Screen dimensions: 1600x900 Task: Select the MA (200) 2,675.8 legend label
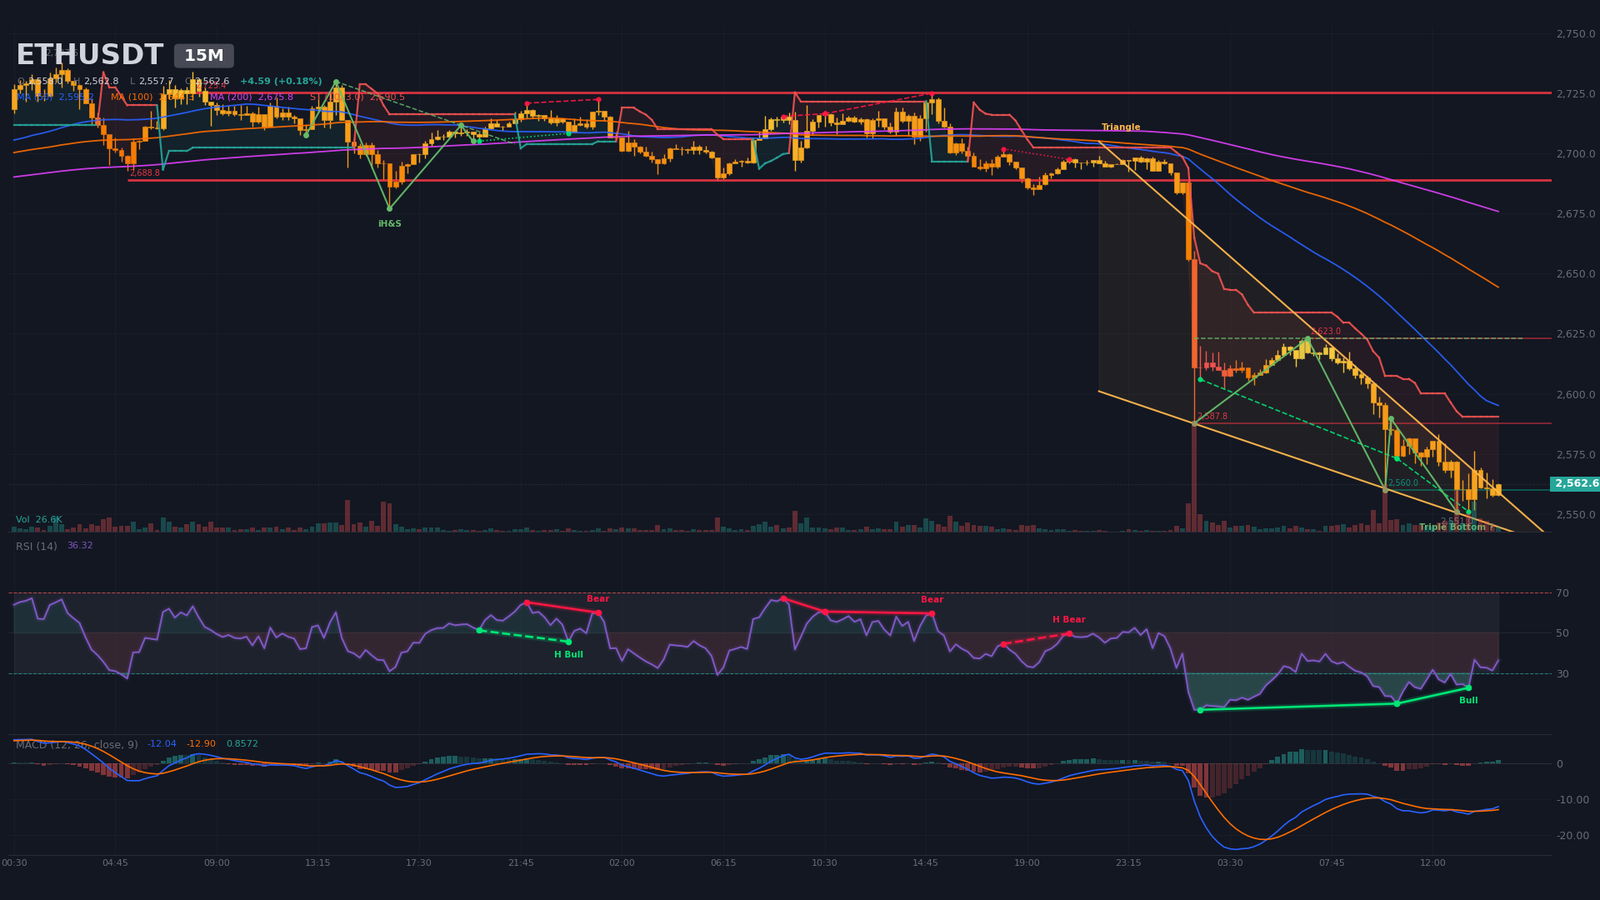(x=251, y=97)
